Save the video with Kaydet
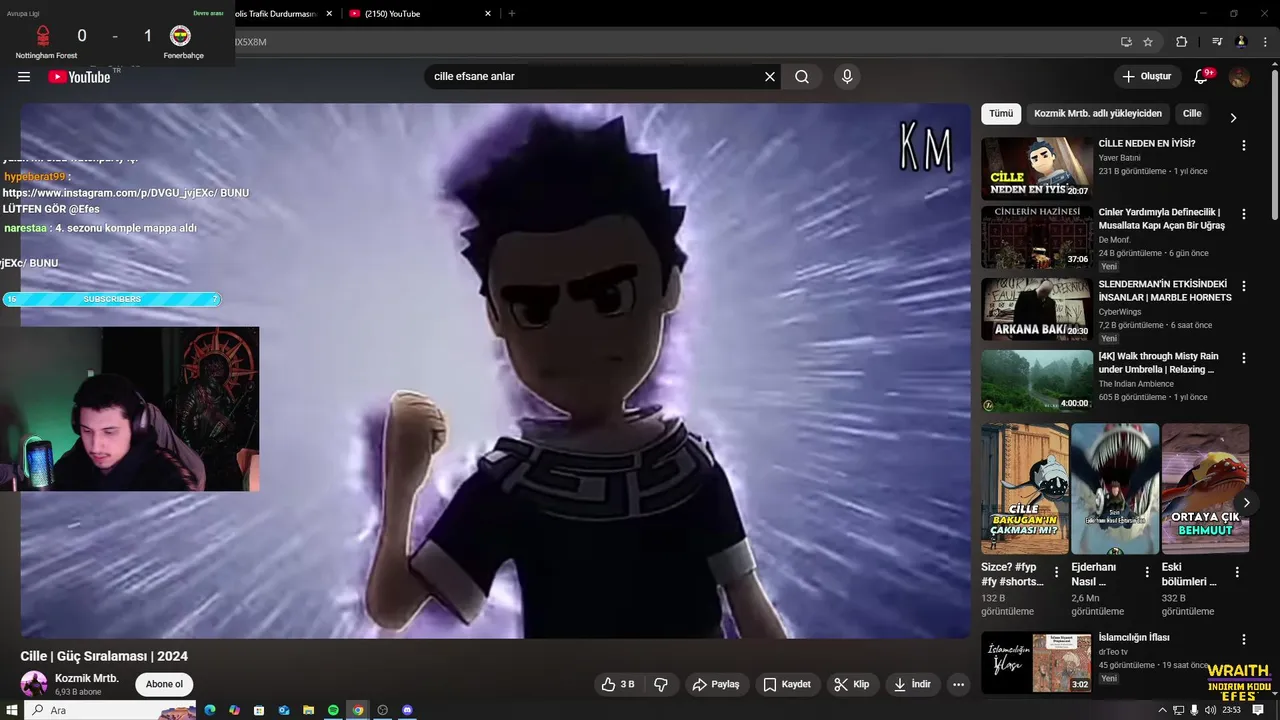This screenshot has width=1280, height=720. pos(787,684)
